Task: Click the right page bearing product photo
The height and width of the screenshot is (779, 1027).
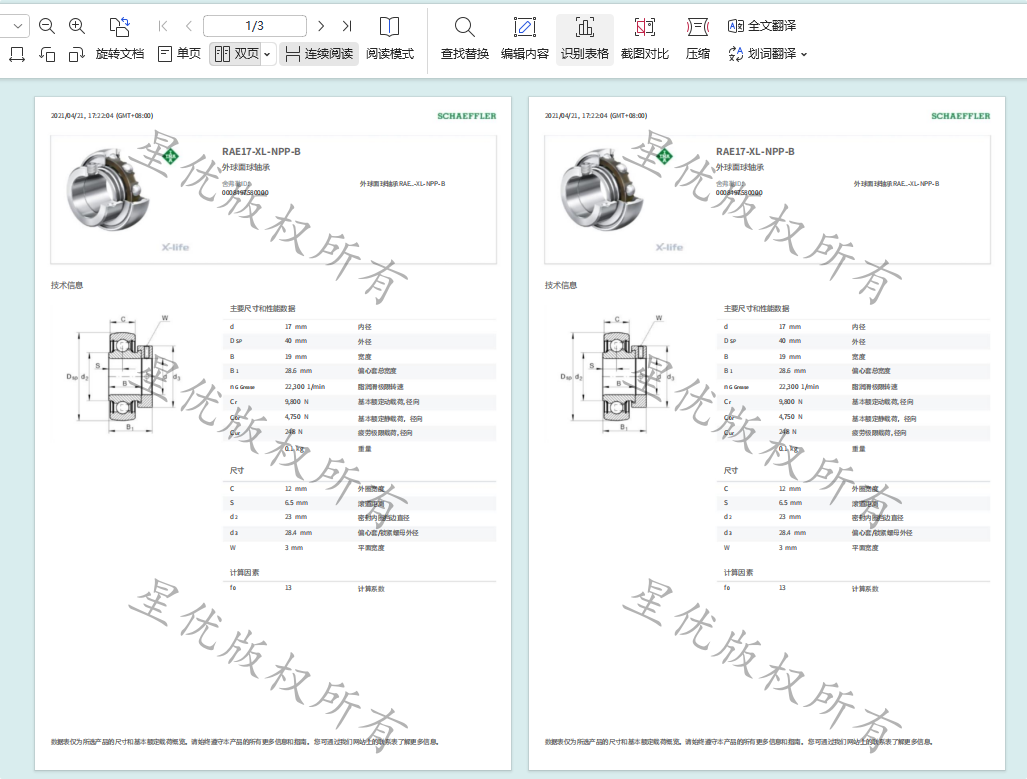Action: pyautogui.click(x=602, y=190)
